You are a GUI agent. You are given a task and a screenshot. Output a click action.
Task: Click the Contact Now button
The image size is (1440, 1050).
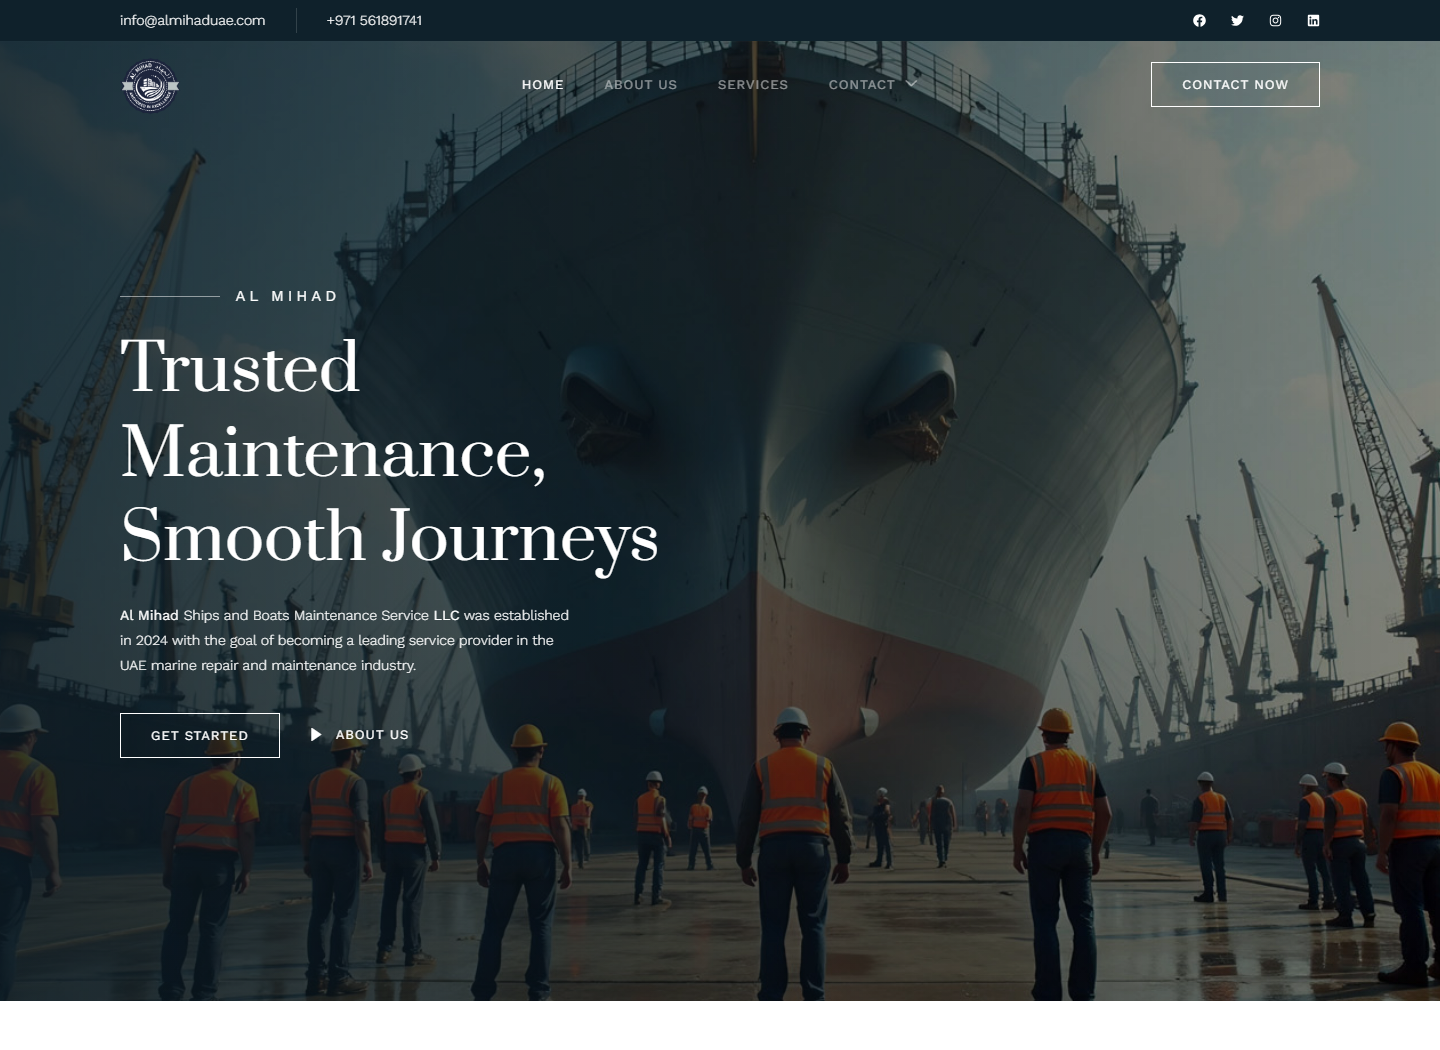[x=1235, y=85]
